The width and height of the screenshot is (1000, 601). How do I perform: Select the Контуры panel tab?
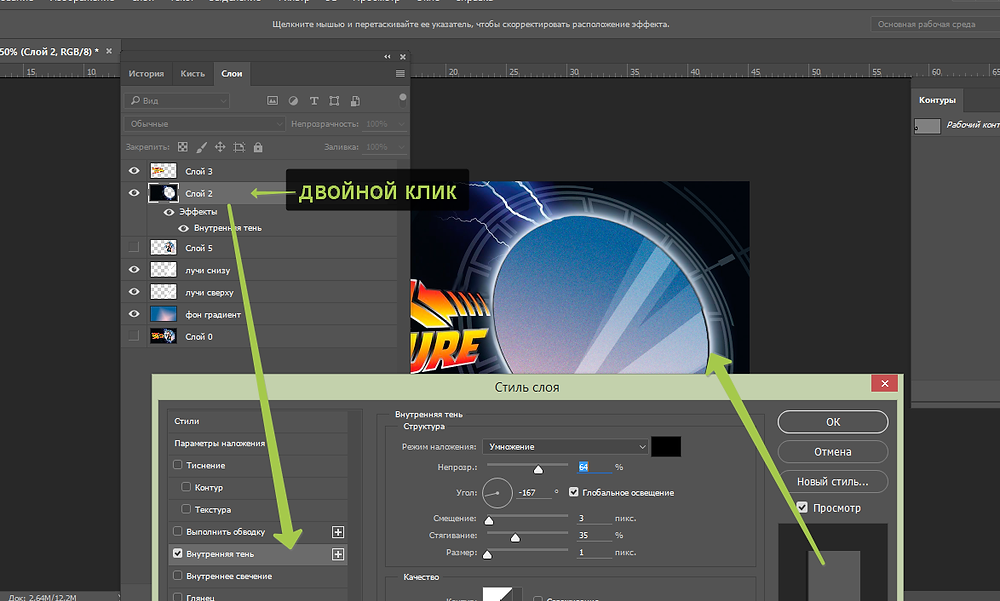(937, 100)
